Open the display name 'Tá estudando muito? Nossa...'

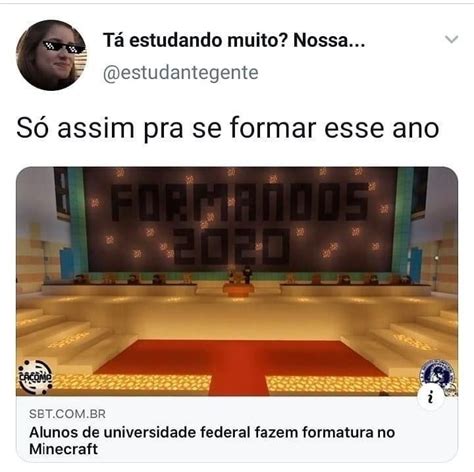(x=234, y=41)
